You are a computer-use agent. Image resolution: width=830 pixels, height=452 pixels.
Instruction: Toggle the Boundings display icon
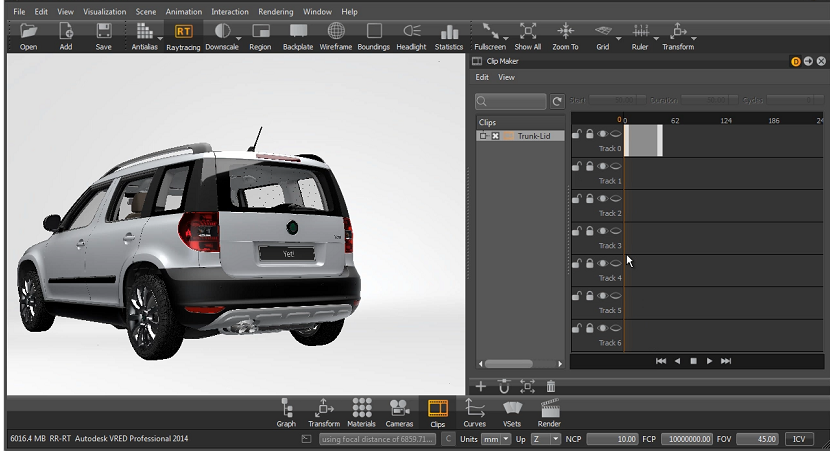pos(374,31)
